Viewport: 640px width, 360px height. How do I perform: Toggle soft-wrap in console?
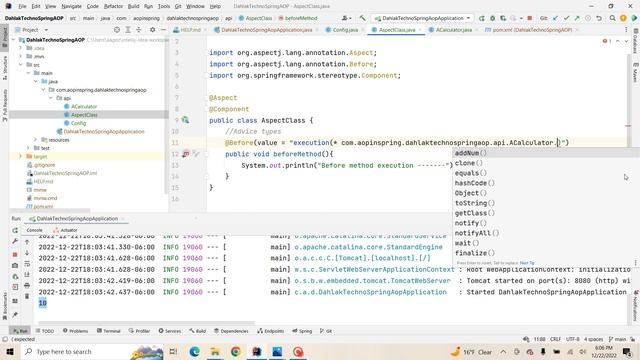[x=27, y=264]
